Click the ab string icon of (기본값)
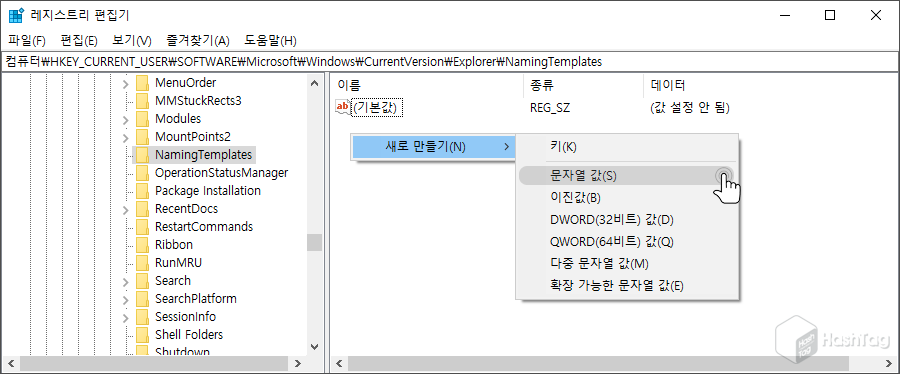Viewport: 900px width, 374px height. pos(343,107)
